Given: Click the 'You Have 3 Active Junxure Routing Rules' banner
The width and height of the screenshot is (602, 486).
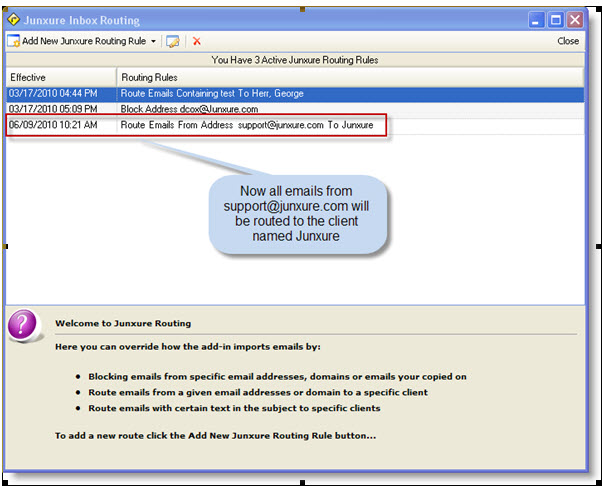Looking at the screenshot, I should pyautogui.click(x=295, y=60).
